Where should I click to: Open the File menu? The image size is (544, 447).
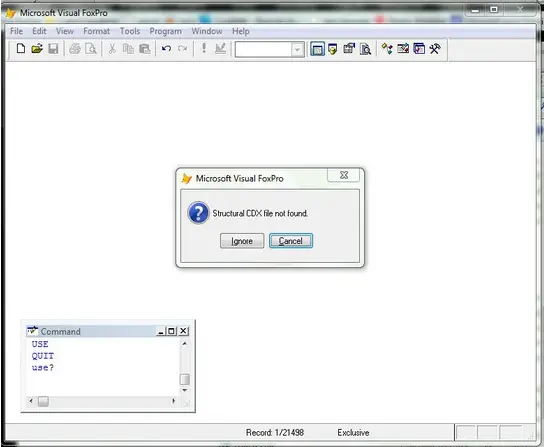[x=16, y=31]
